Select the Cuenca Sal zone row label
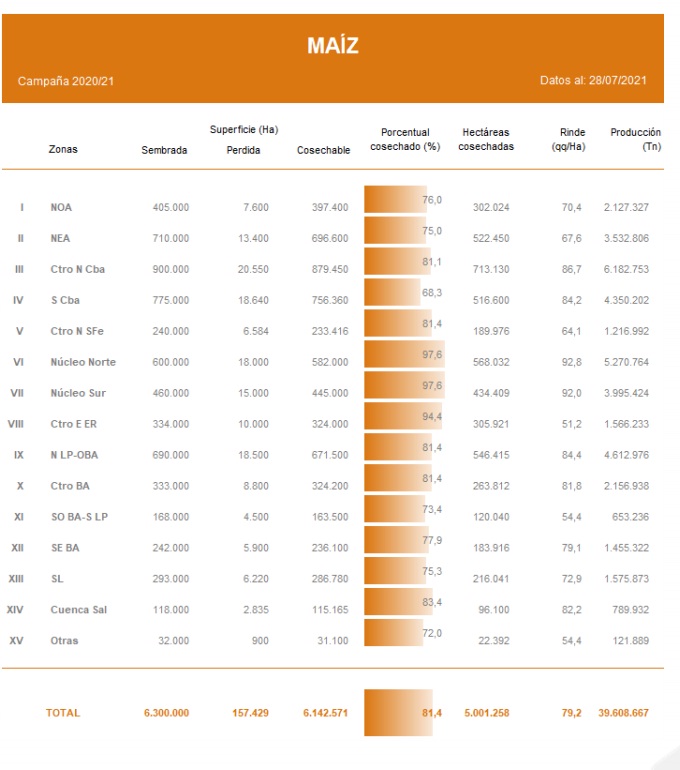680x770 pixels. [78, 610]
